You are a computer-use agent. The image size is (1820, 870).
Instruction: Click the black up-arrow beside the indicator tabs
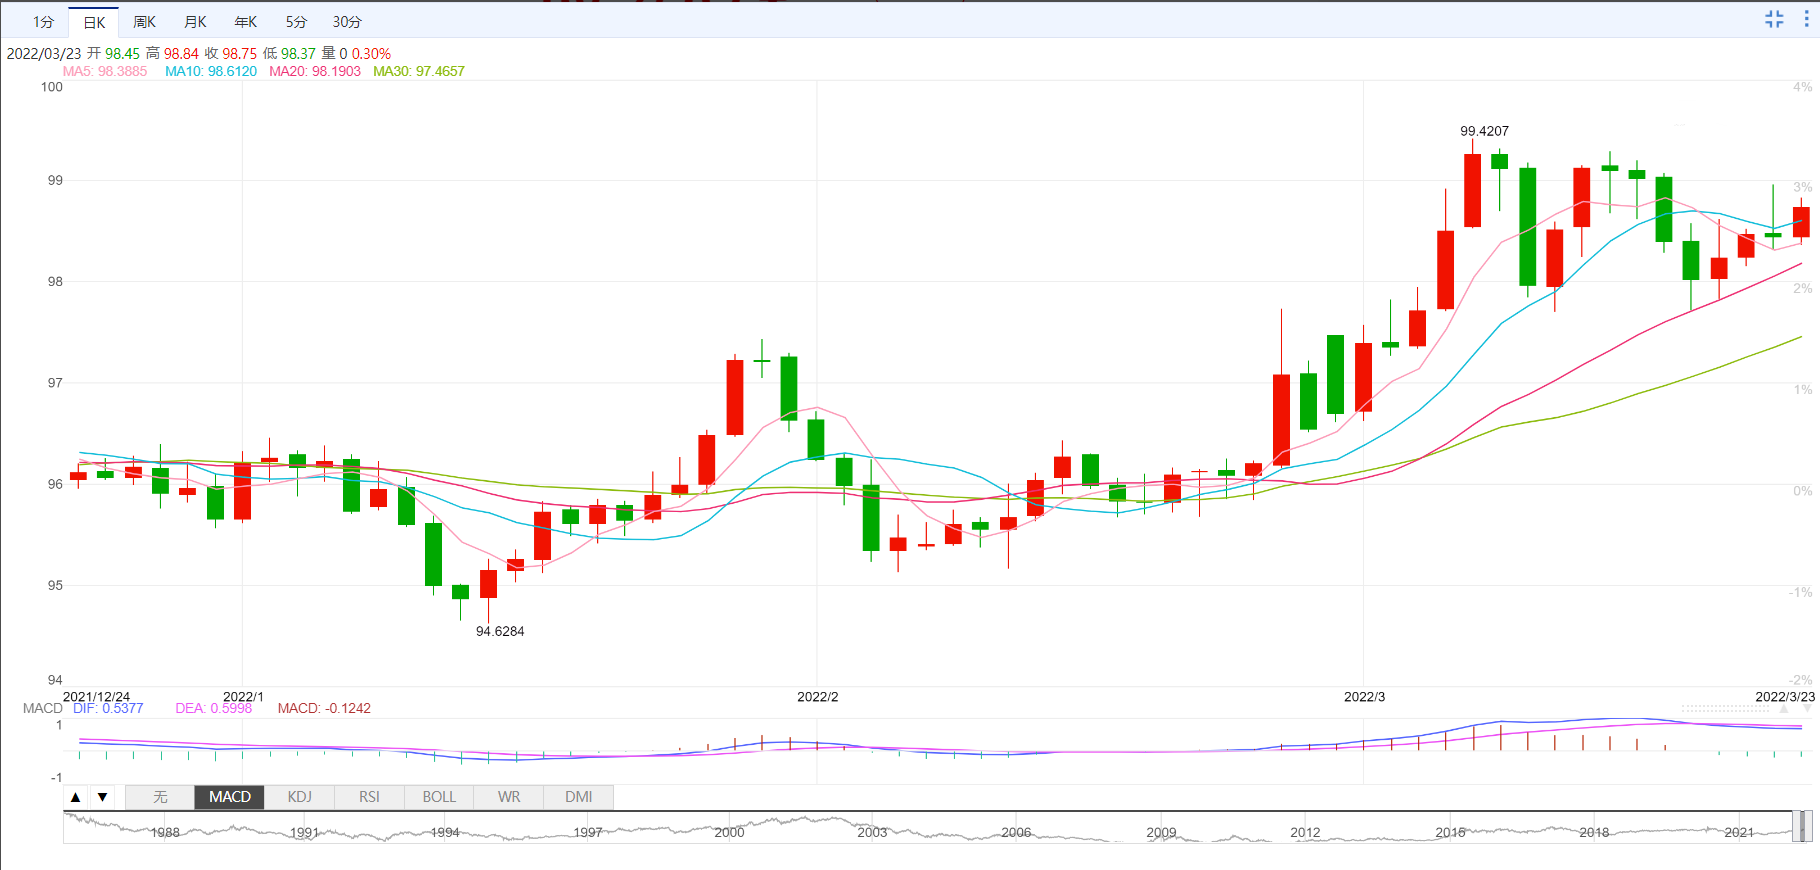[x=75, y=797]
